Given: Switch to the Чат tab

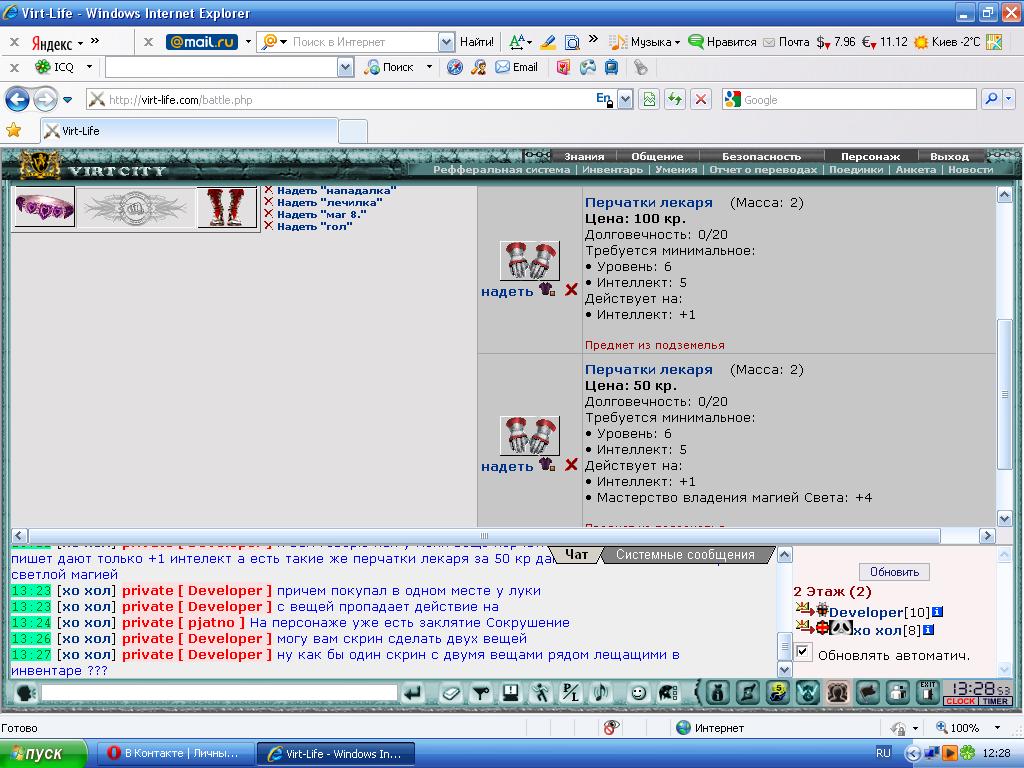Looking at the screenshot, I should point(576,554).
